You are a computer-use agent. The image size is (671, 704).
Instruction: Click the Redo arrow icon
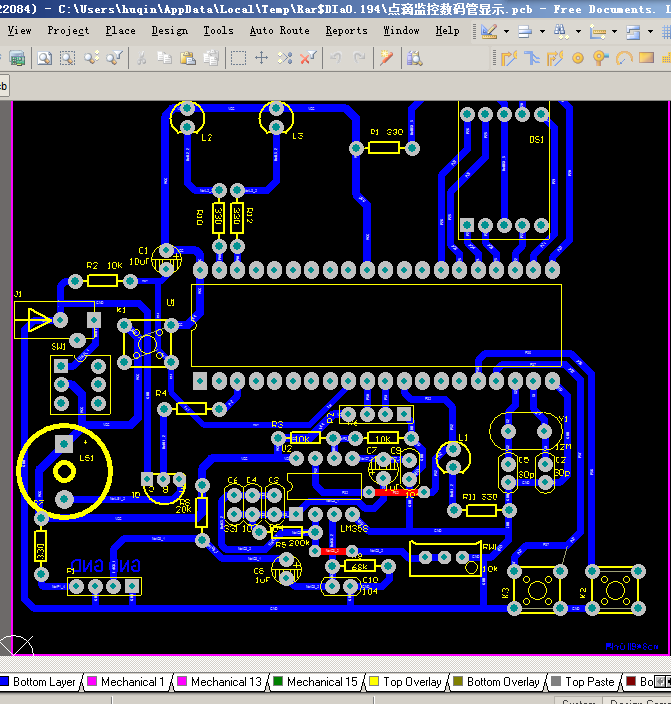tap(359, 58)
